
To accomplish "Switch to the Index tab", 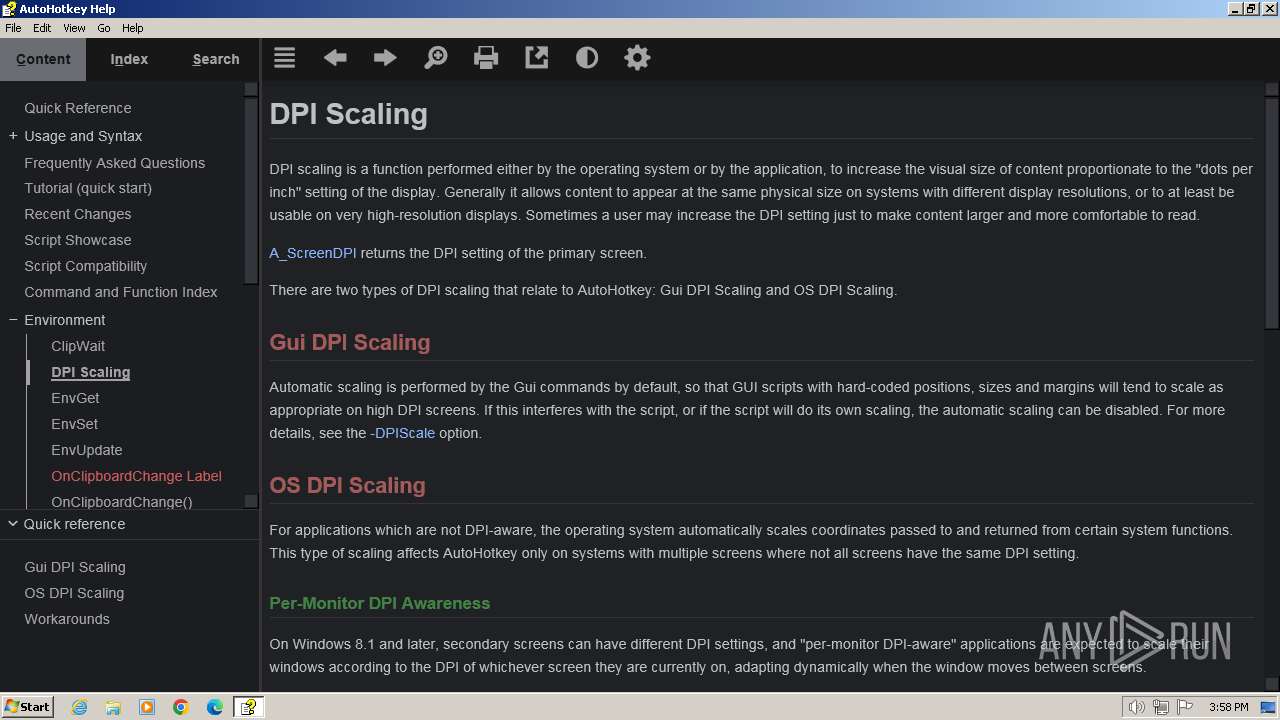I will click(129, 59).
